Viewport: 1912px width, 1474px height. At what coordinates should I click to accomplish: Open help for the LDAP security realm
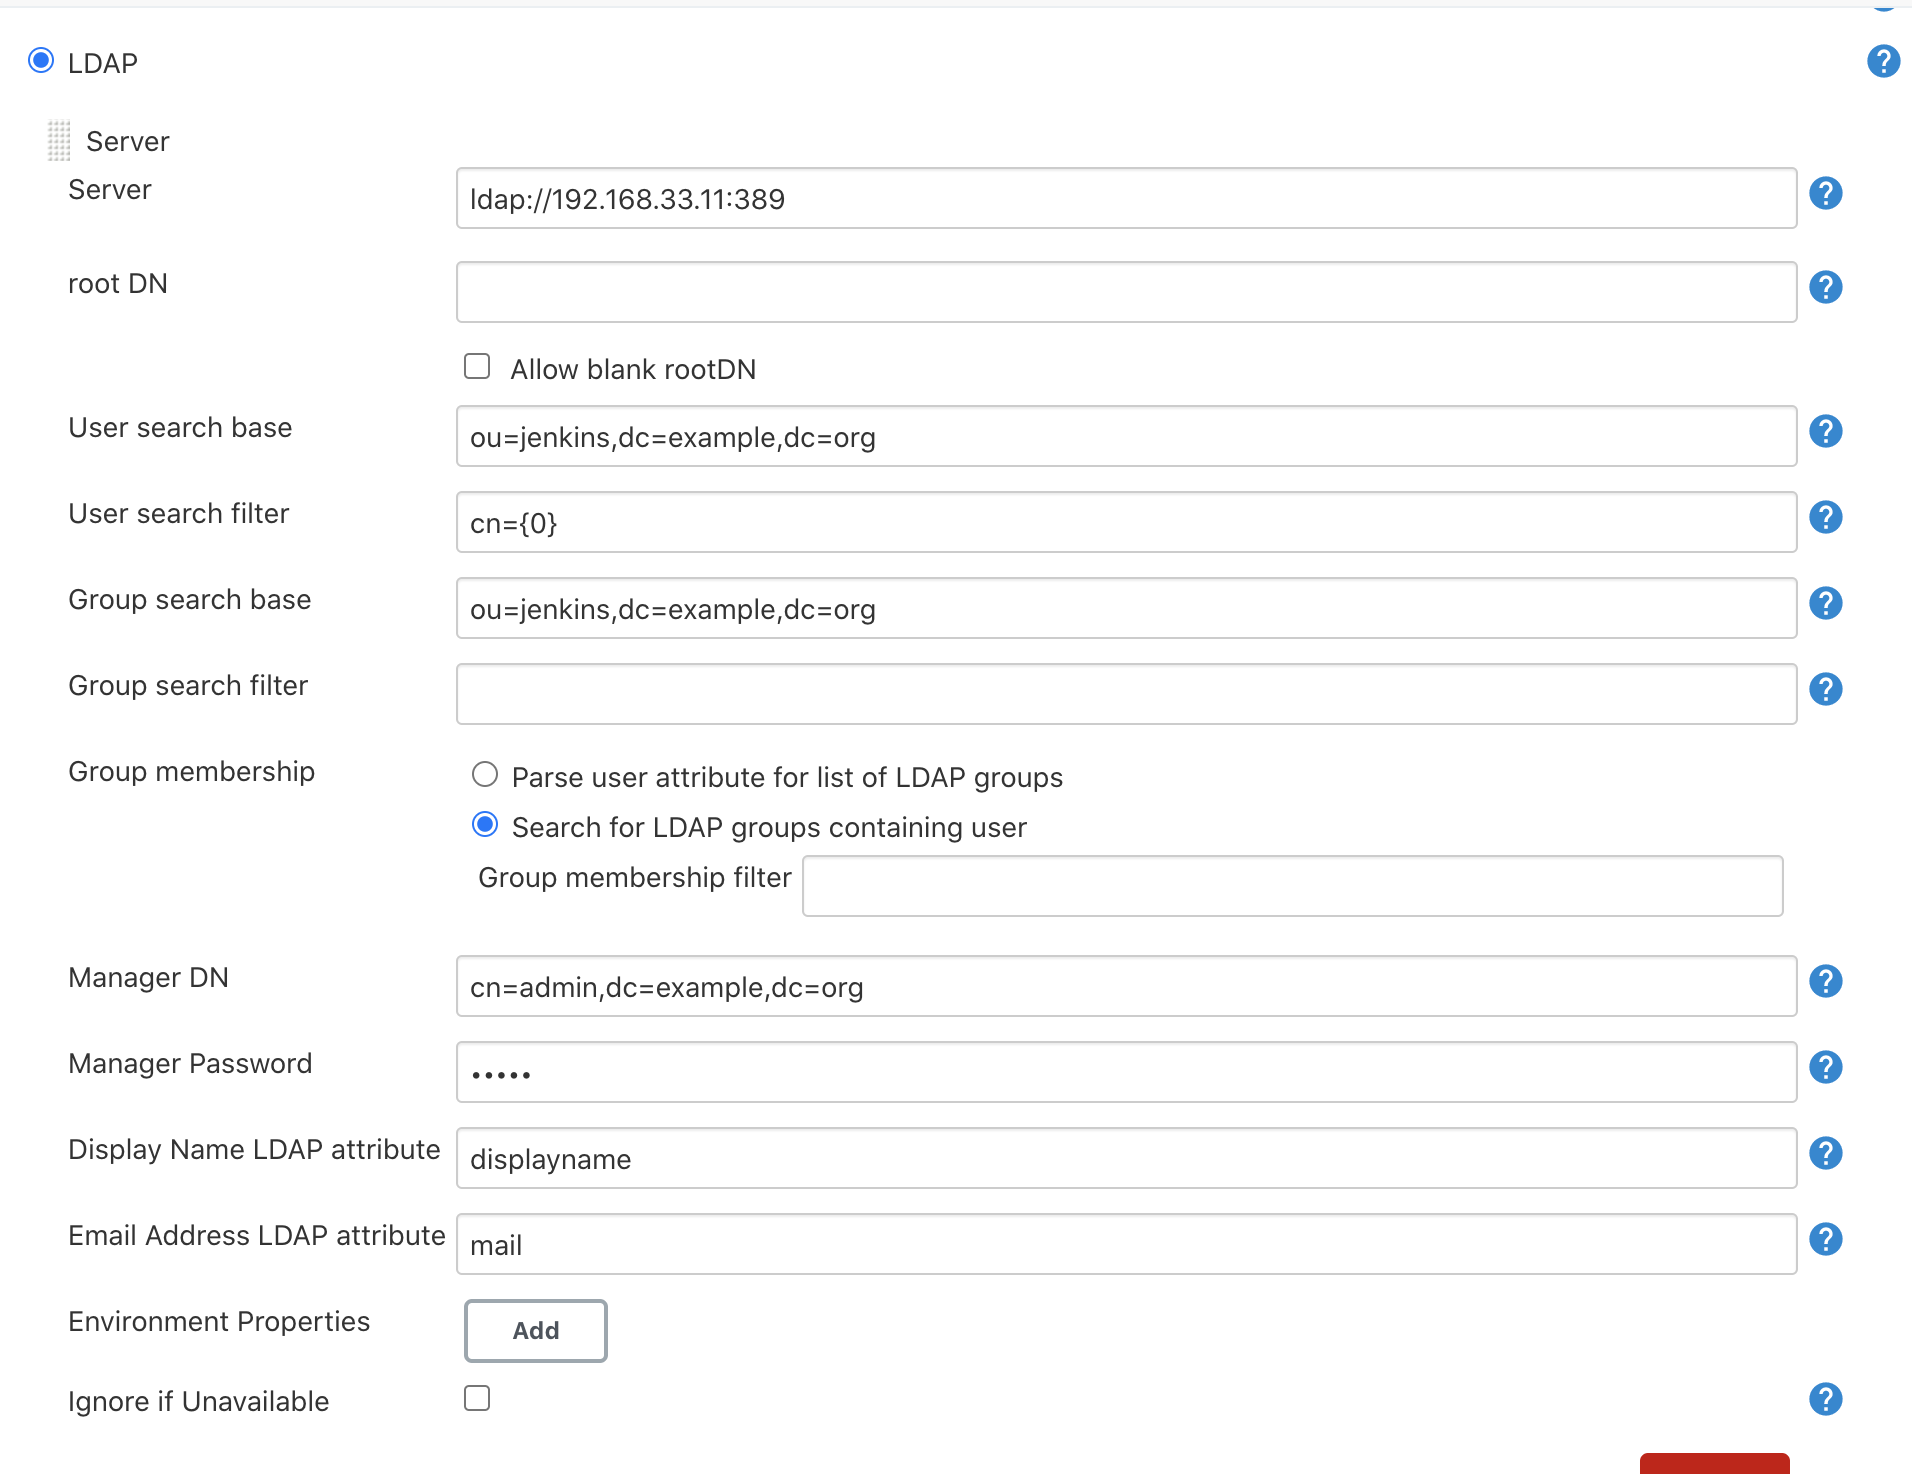tap(1883, 61)
